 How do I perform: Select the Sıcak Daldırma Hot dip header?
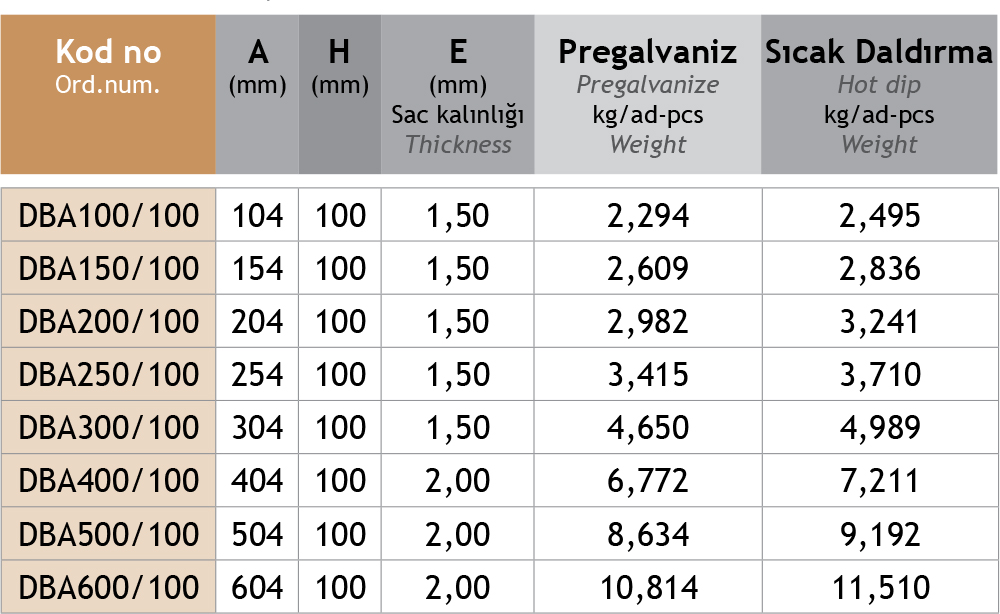tap(879, 95)
